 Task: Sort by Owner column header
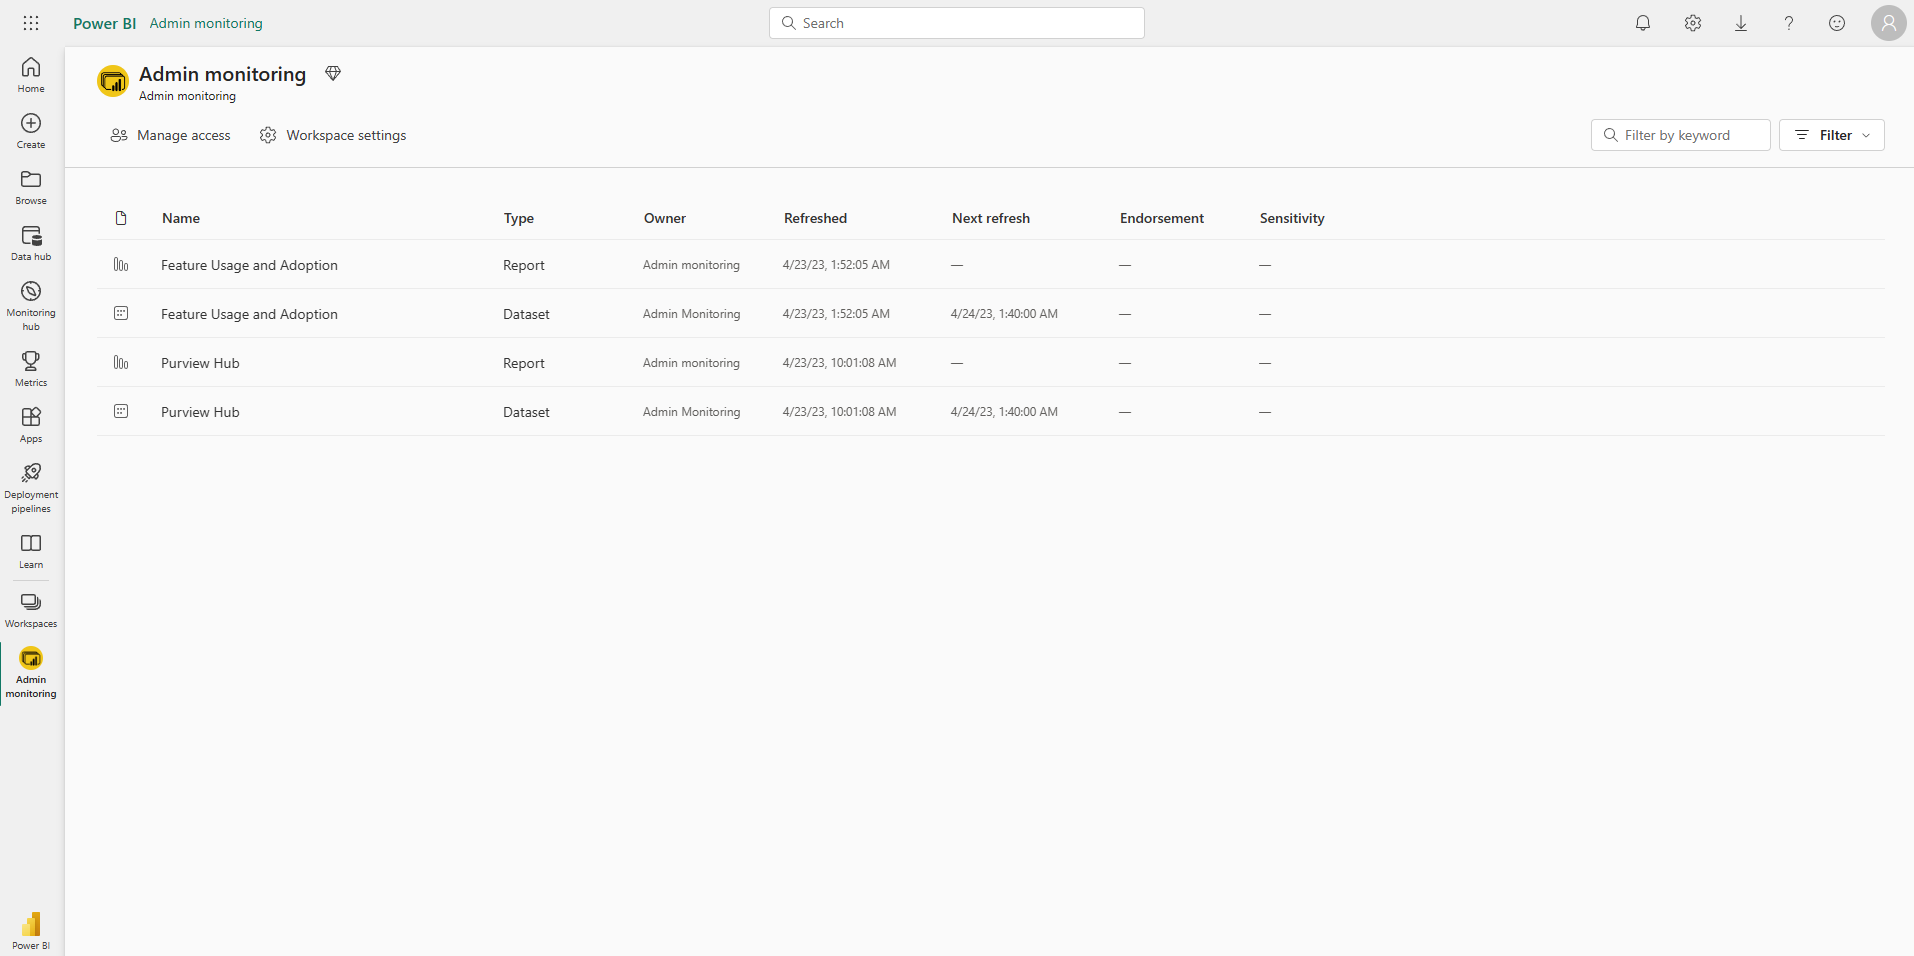point(665,218)
